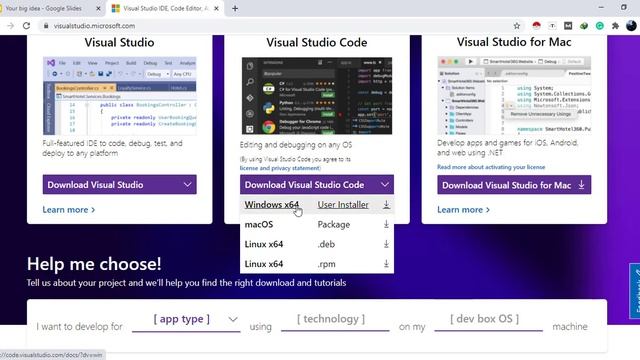The image size is (640, 360).
Task: Switch to Your big idea Google Slides tab
Action: (49, 8)
